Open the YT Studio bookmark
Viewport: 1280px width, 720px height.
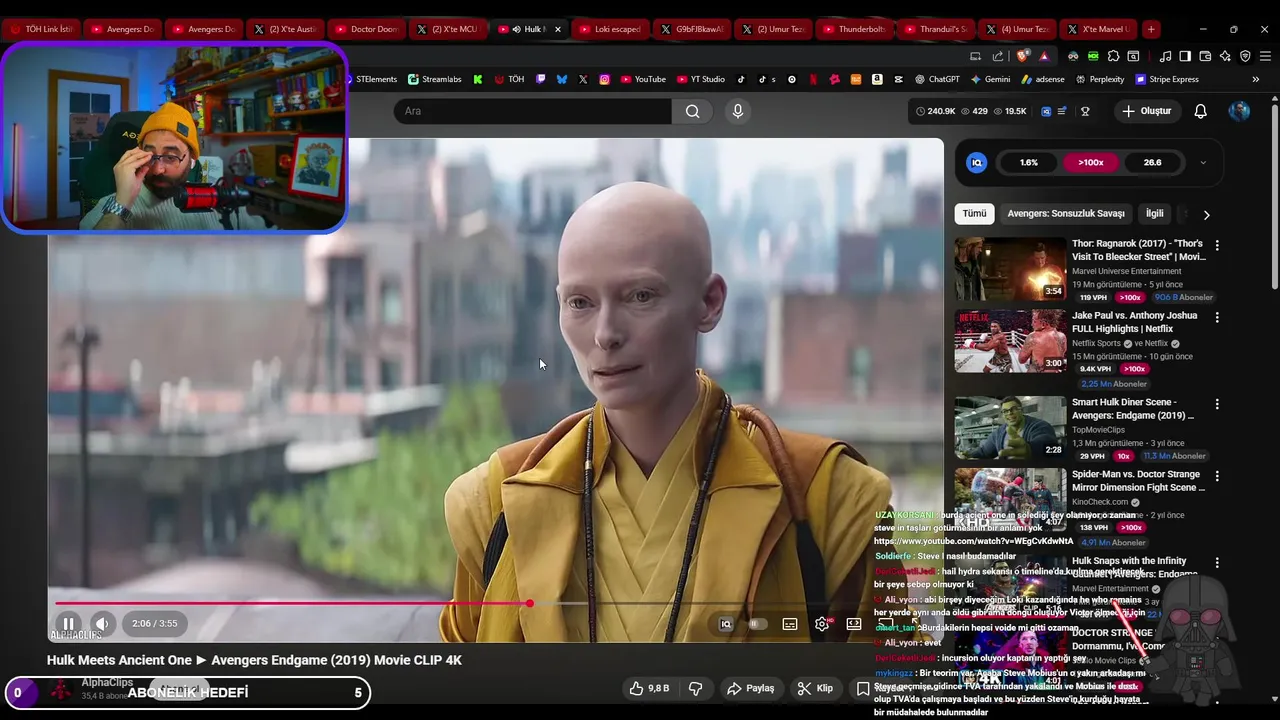701,79
